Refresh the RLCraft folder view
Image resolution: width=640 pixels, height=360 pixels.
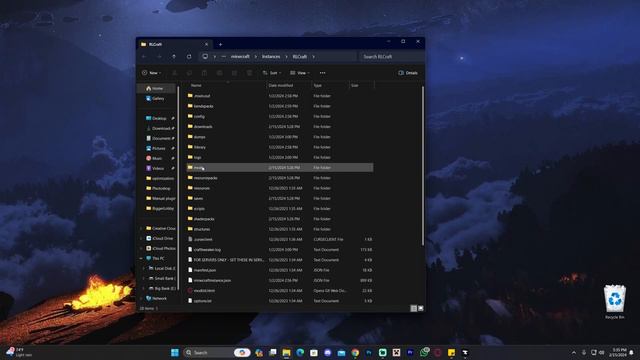(189, 57)
